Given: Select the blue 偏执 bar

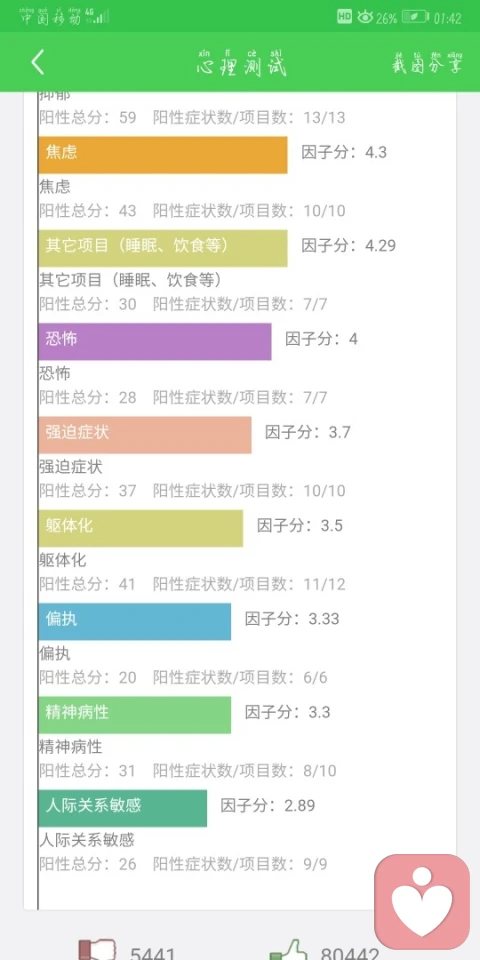Looking at the screenshot, I should click(x=135, y=621).
